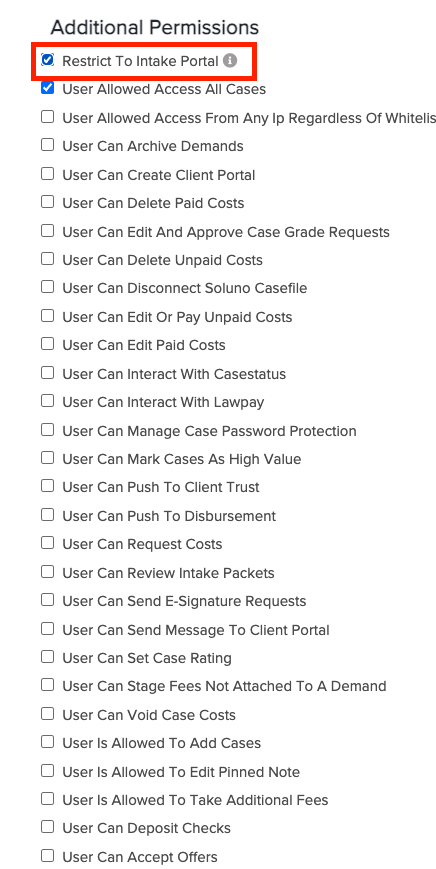The height and width of the screenshot is (869, 436).
Task: Tick User Can Delete Paid Costs
Action: tap(48, 202)
